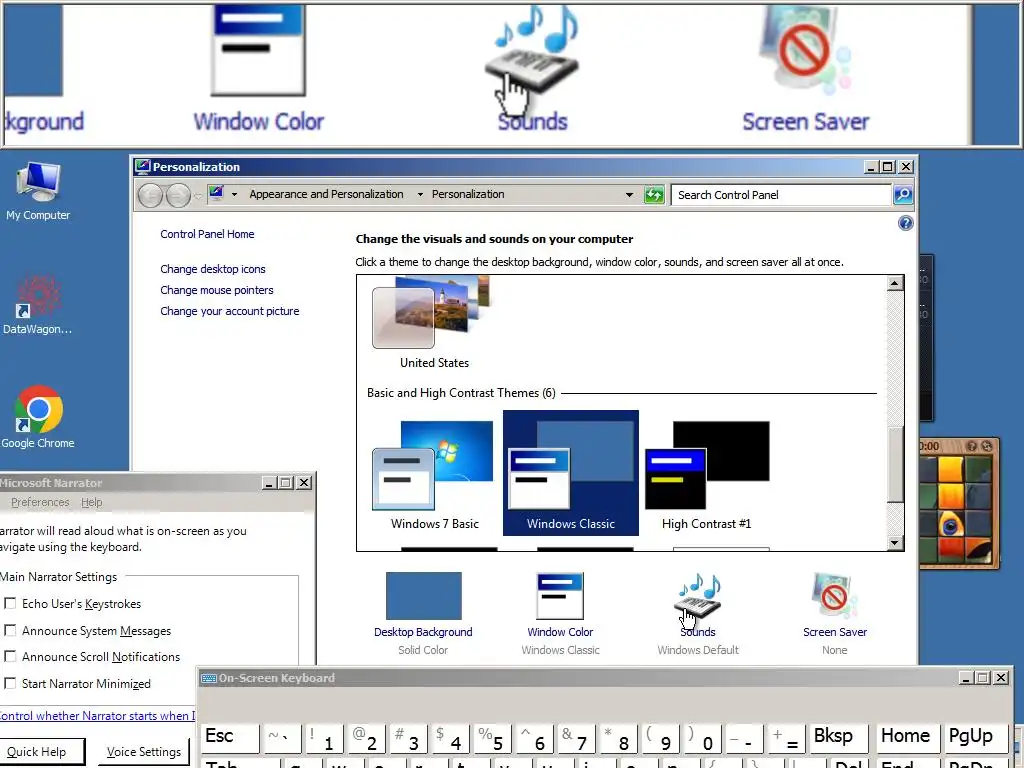The image size is (1024, 768).
Task: Click the Search Control Panel field
Action: pos(781,195)
